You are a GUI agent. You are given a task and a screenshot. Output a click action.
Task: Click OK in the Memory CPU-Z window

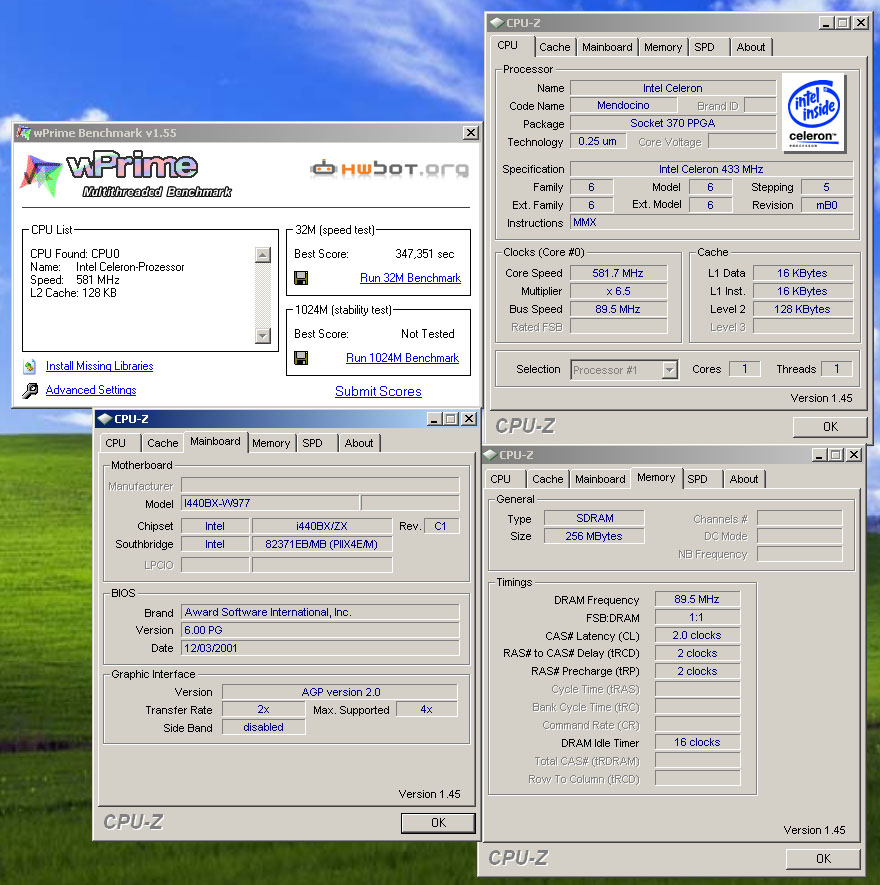(823, 858)
